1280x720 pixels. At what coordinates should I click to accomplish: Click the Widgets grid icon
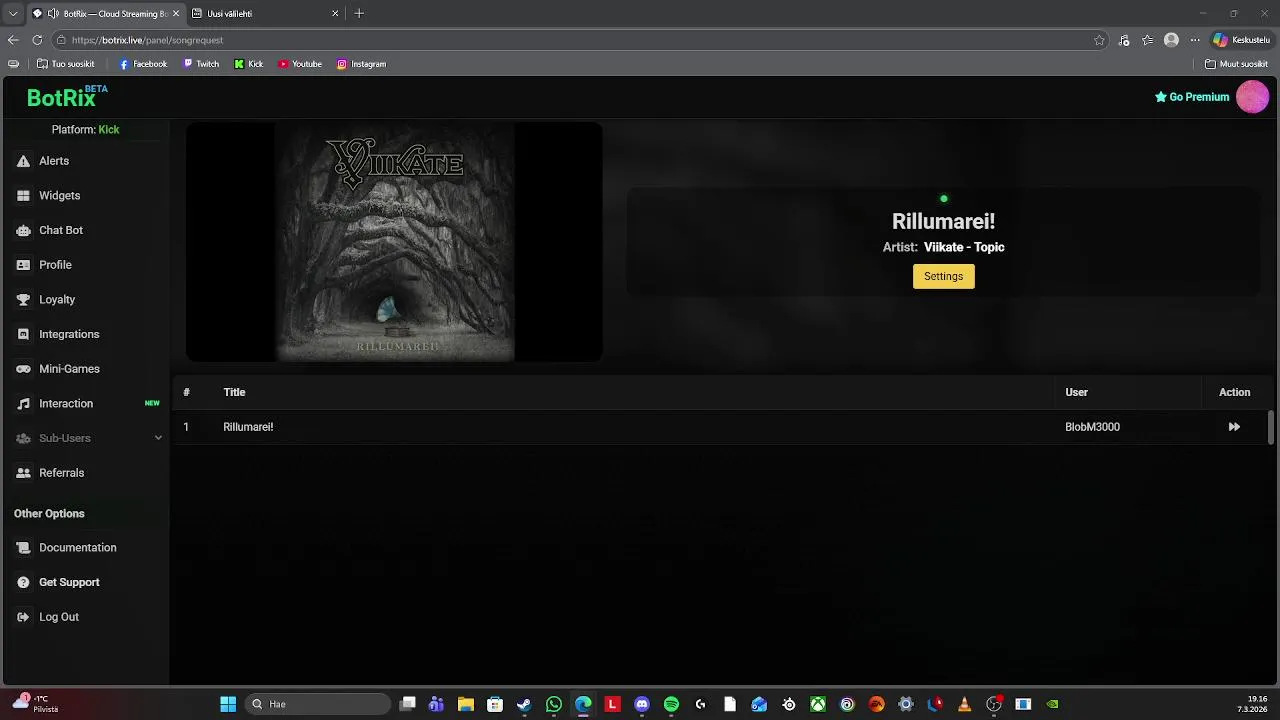tap(23, 196)
